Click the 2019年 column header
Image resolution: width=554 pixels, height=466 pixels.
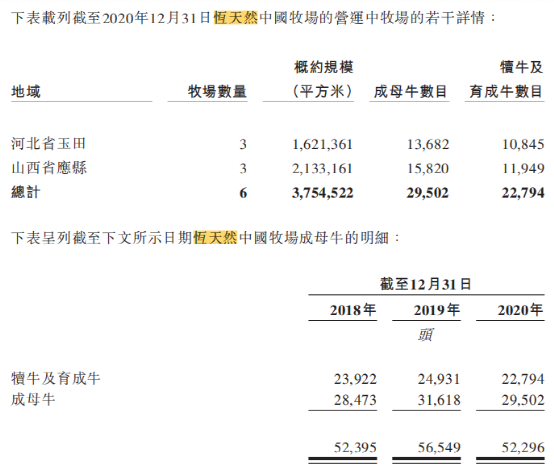[437, 310]
